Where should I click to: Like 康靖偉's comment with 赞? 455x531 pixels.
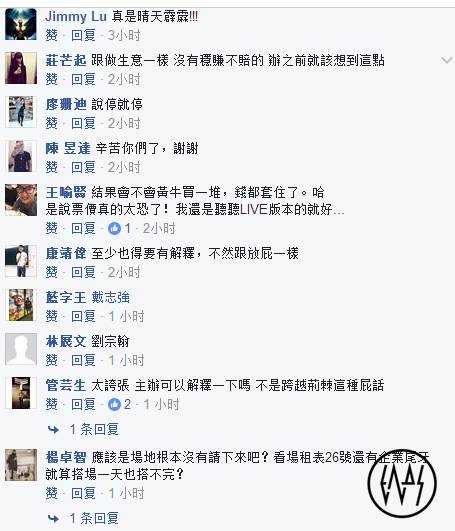click(51, 272)
